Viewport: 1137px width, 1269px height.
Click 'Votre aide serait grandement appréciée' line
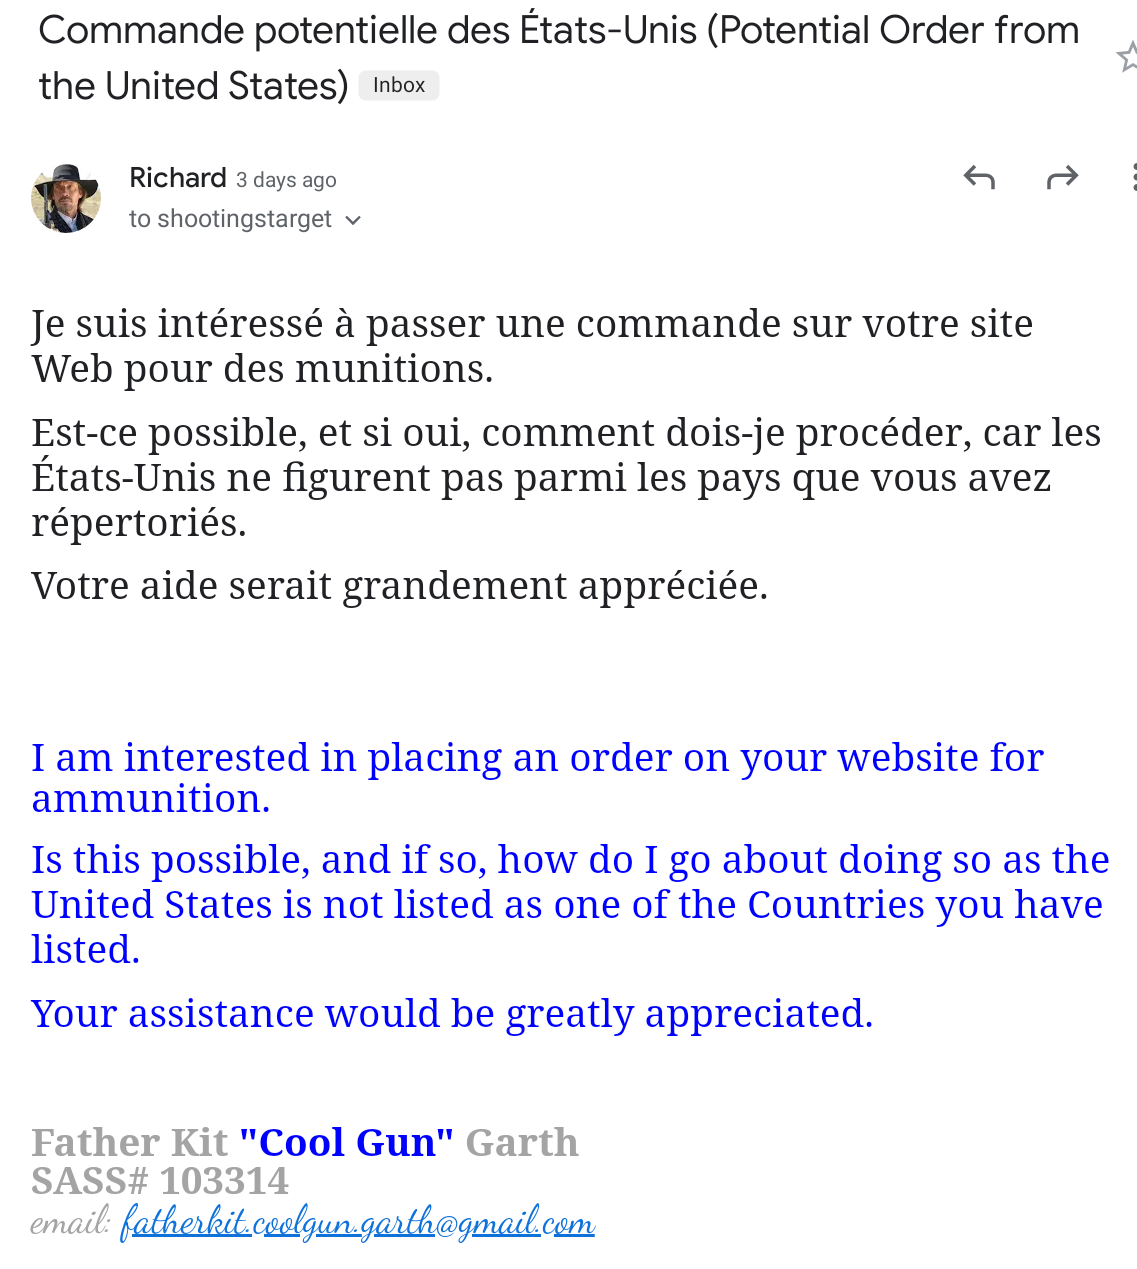click(x=400, y=586)
